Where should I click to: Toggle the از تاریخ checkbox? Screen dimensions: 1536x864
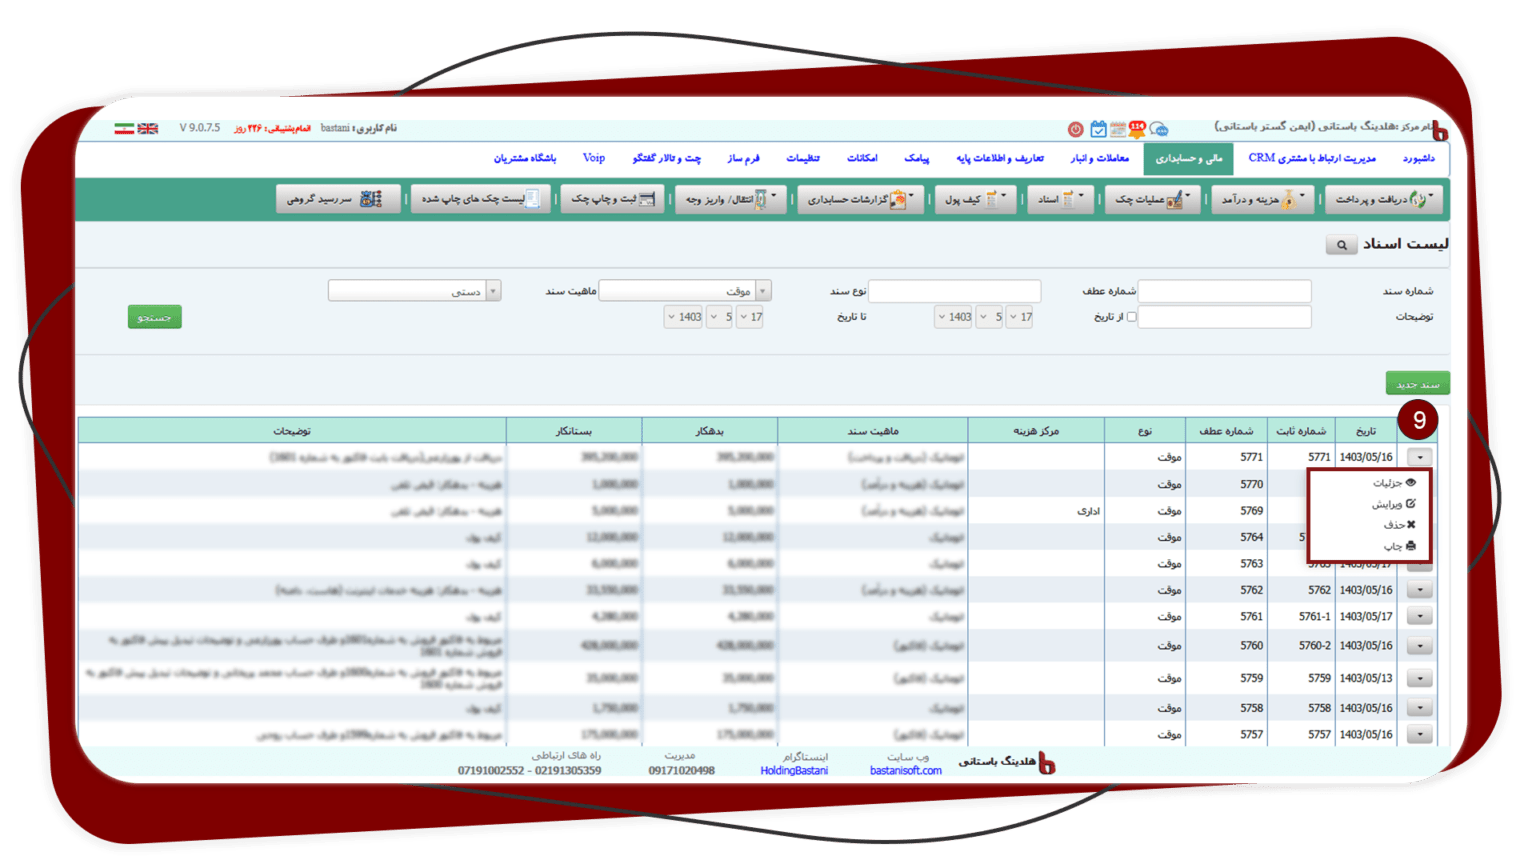tap(1131, 317)
